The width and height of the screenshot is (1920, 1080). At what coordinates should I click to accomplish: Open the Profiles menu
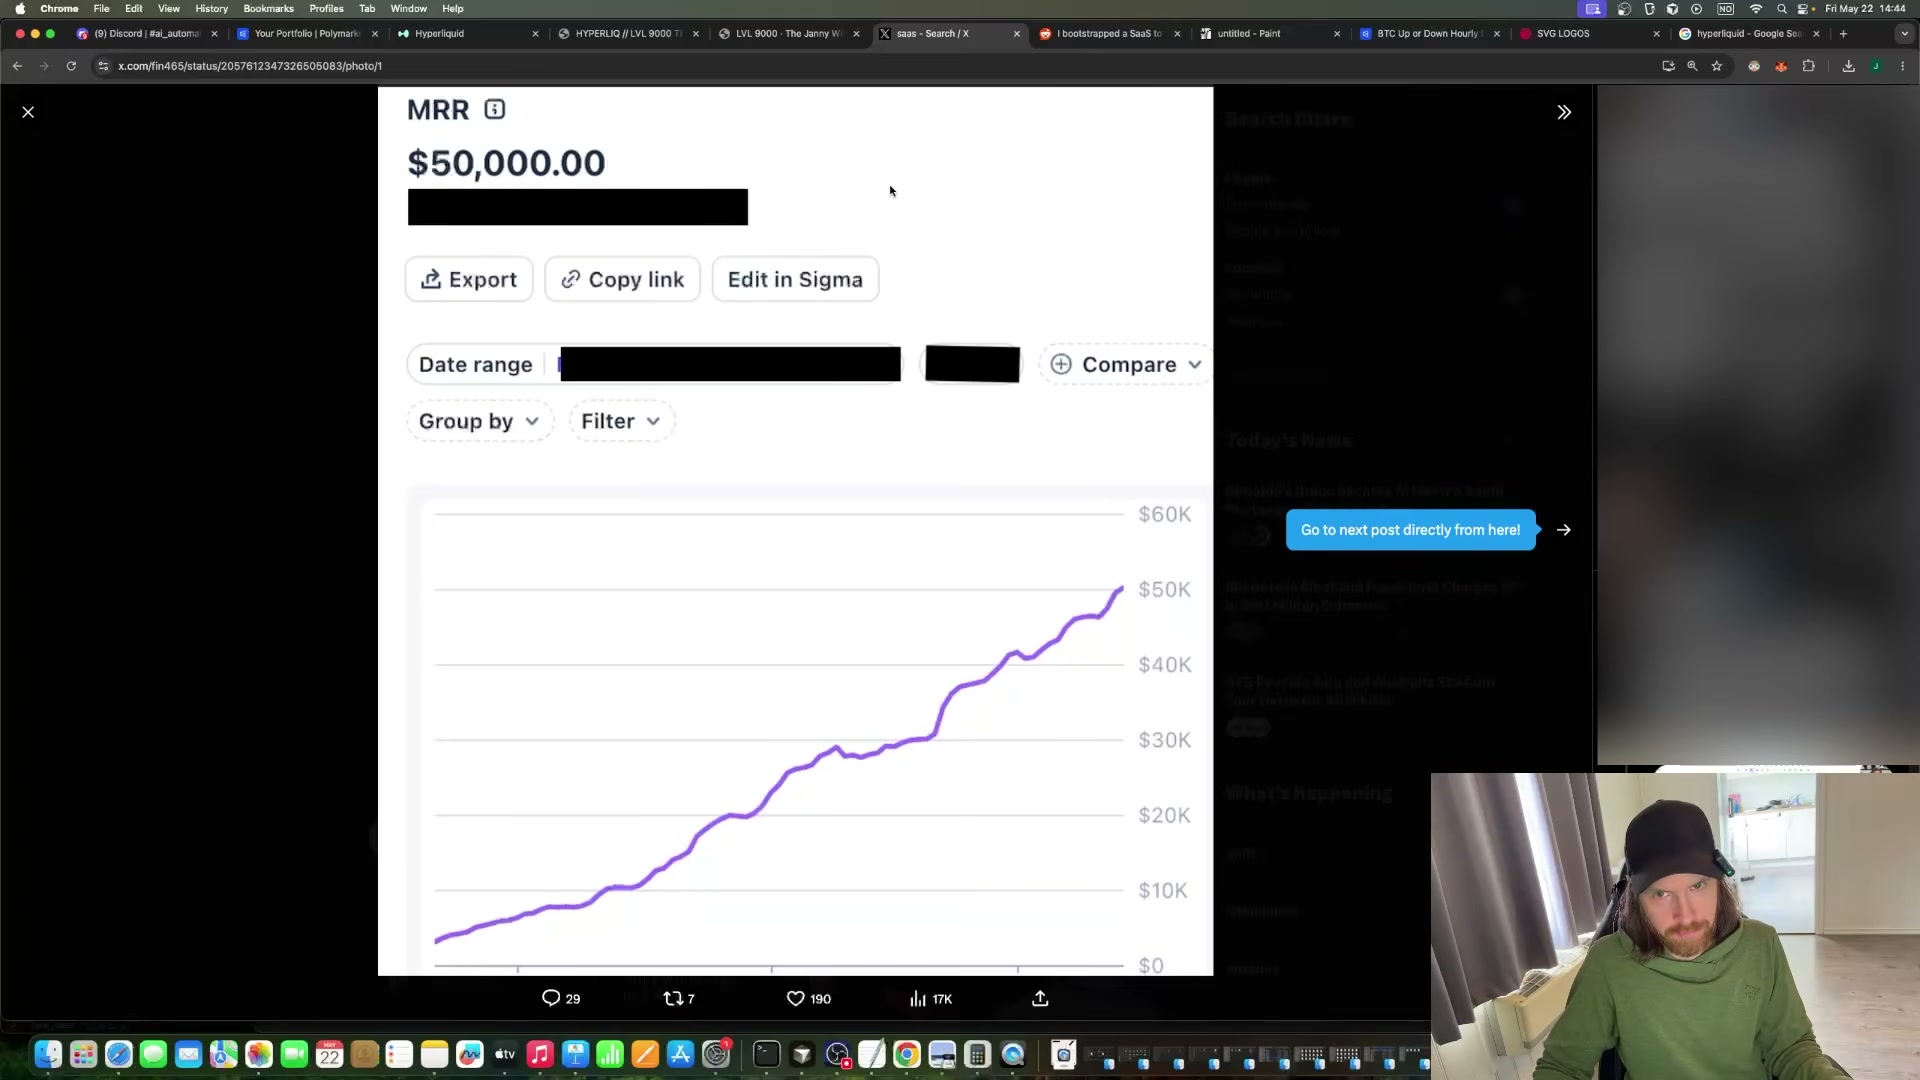326,9
